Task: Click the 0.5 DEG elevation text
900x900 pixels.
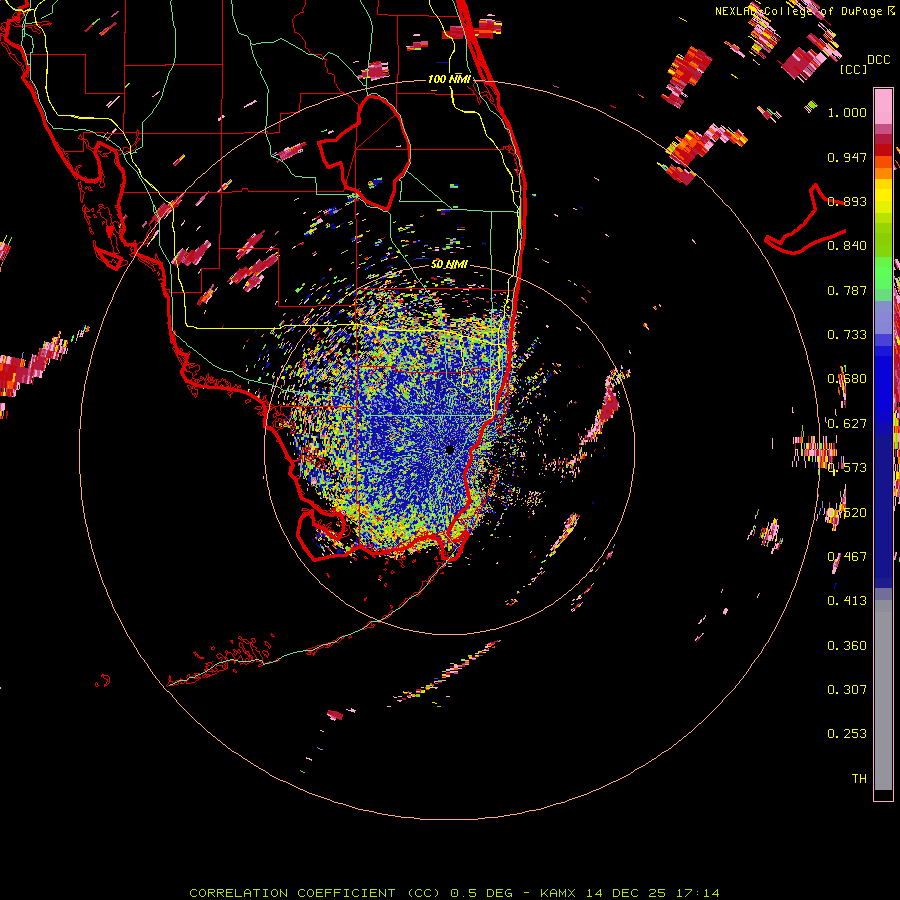Action: tap(480, 893)
